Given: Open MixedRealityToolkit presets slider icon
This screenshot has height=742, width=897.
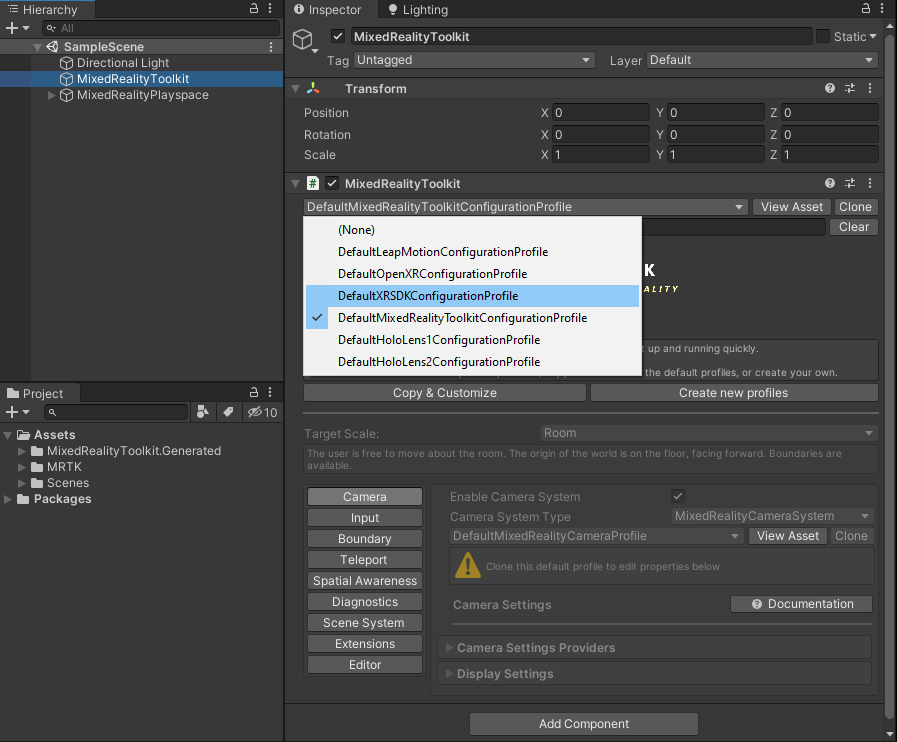Looking at the screenshot, I should (850, 183).
